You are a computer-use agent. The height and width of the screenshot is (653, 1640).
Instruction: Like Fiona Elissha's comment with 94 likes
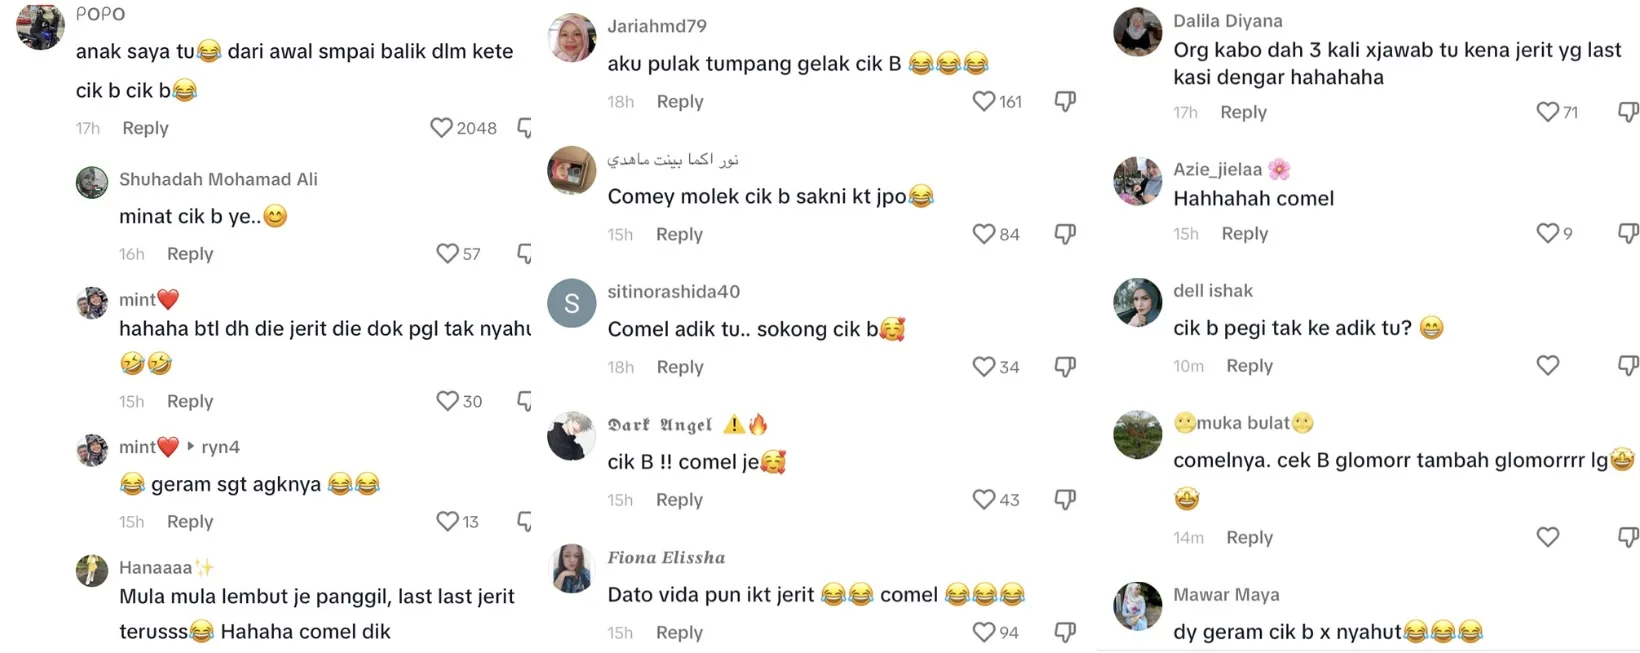984,632
